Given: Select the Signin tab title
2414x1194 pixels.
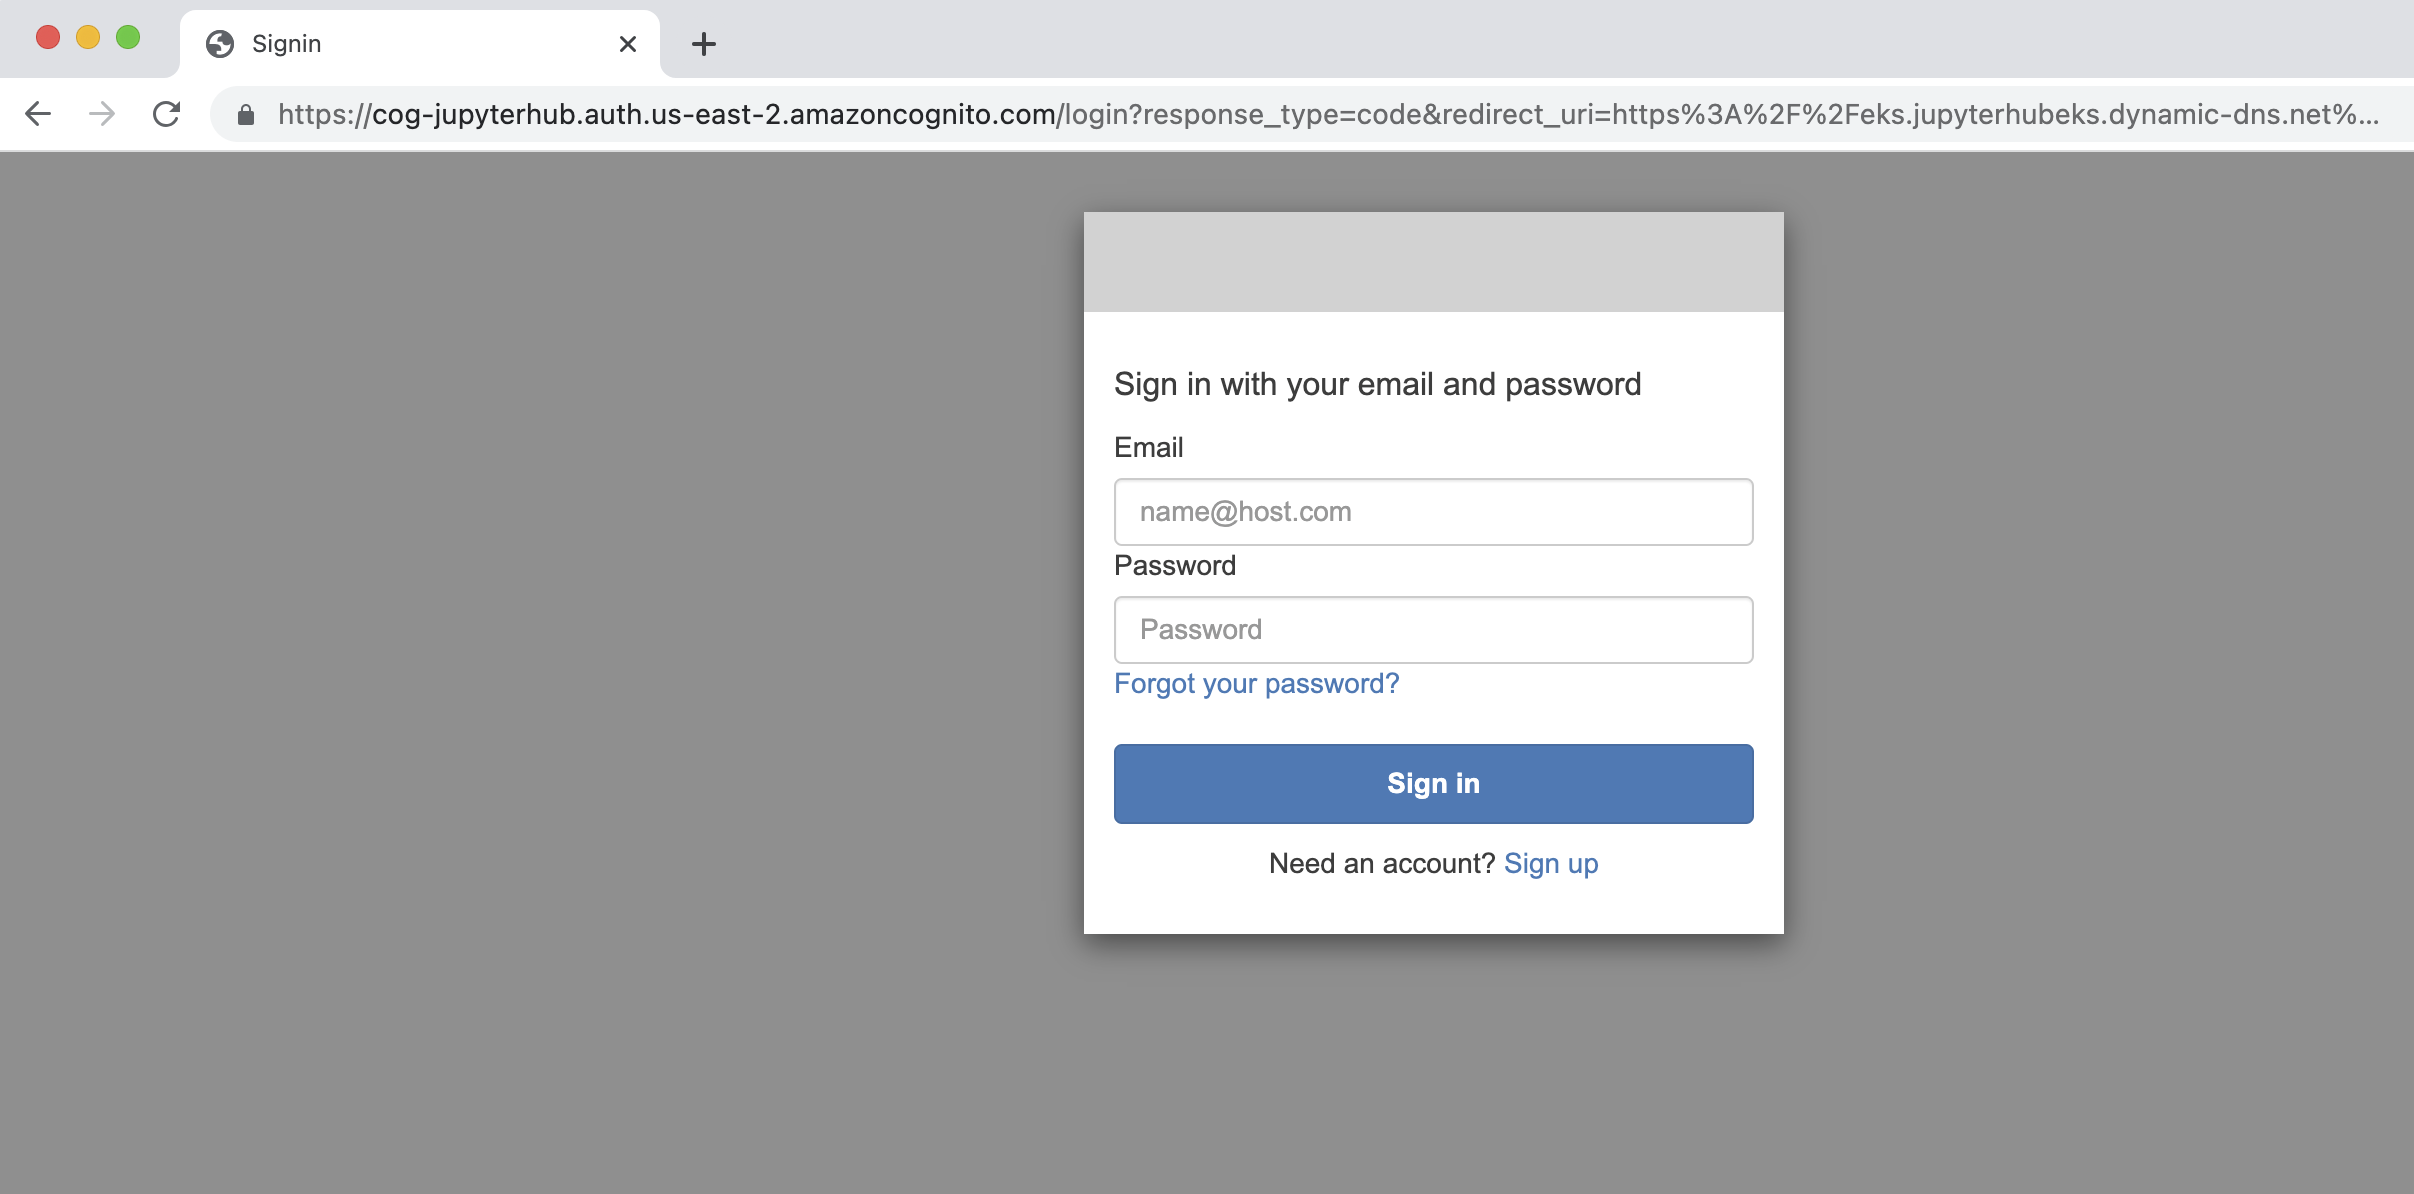Looking at the screenshot, I should click(286, 44).
